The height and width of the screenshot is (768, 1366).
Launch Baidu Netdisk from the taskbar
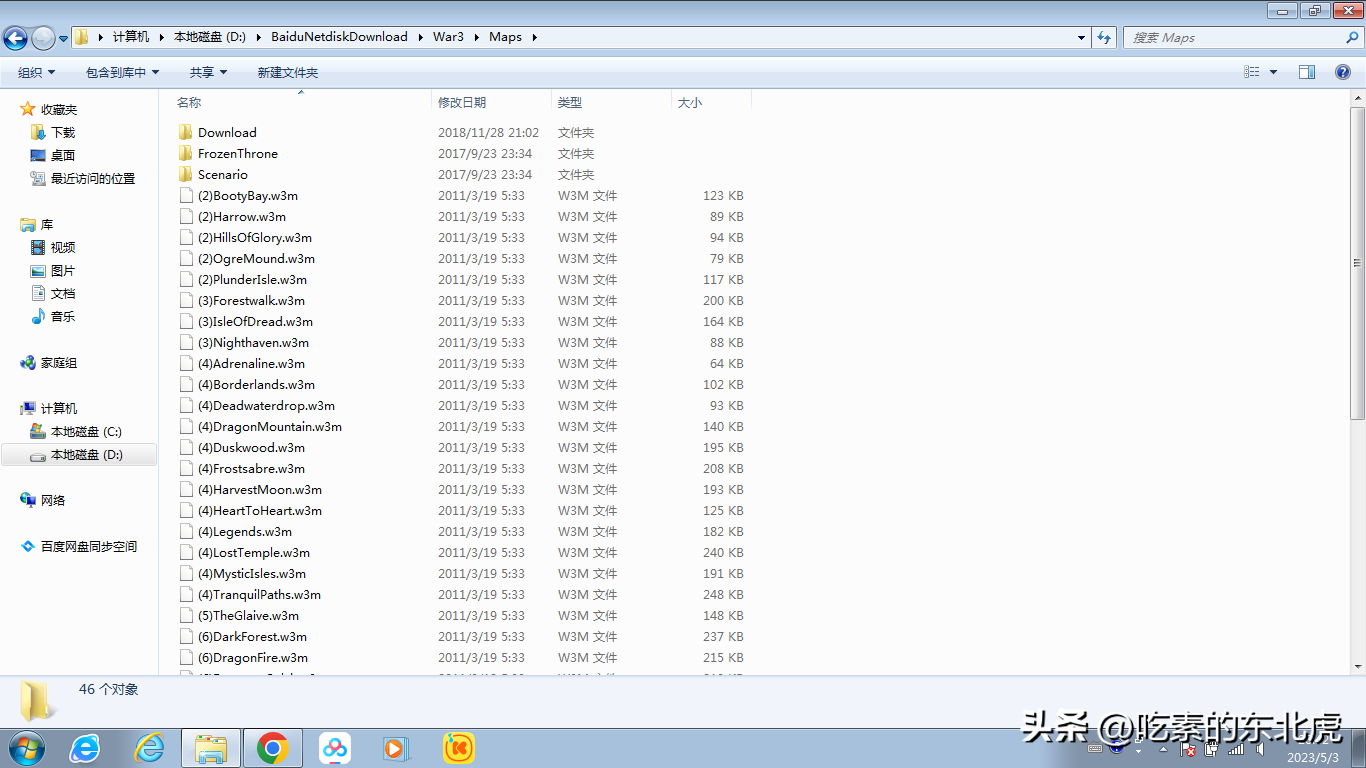[x=335, y=747]
